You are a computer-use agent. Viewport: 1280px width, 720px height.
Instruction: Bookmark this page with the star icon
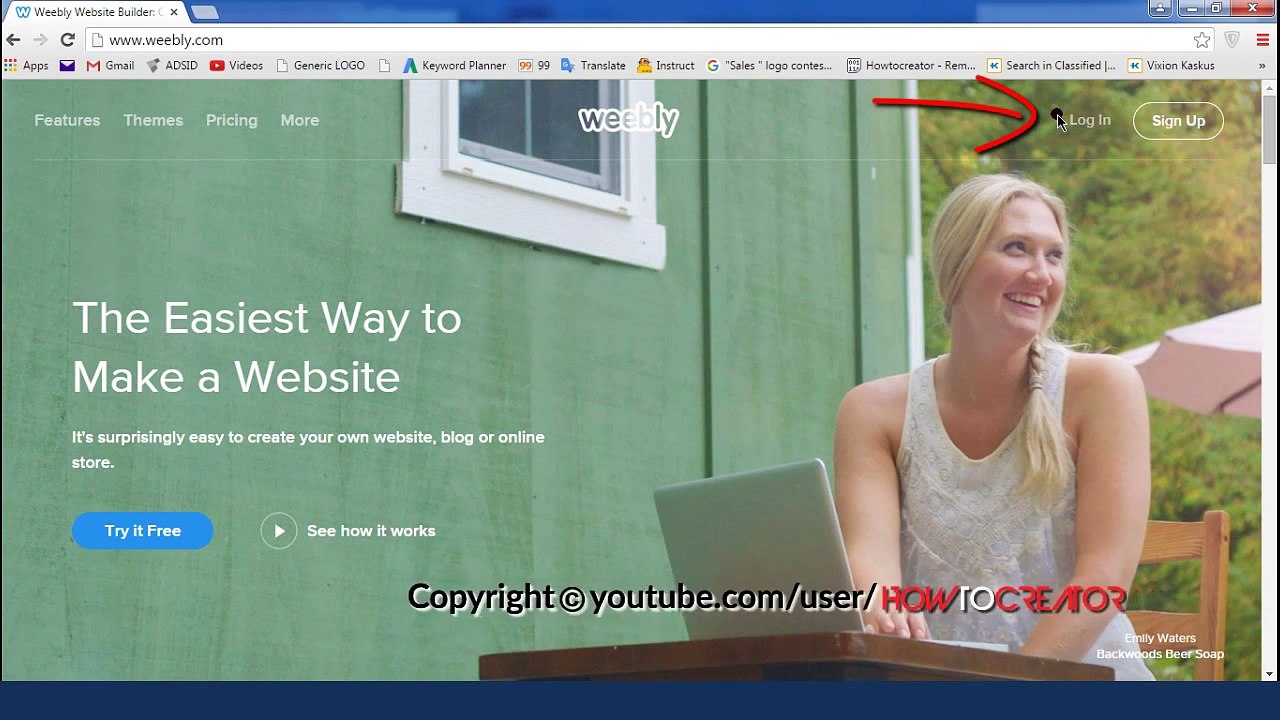[x=1202, y=40]
